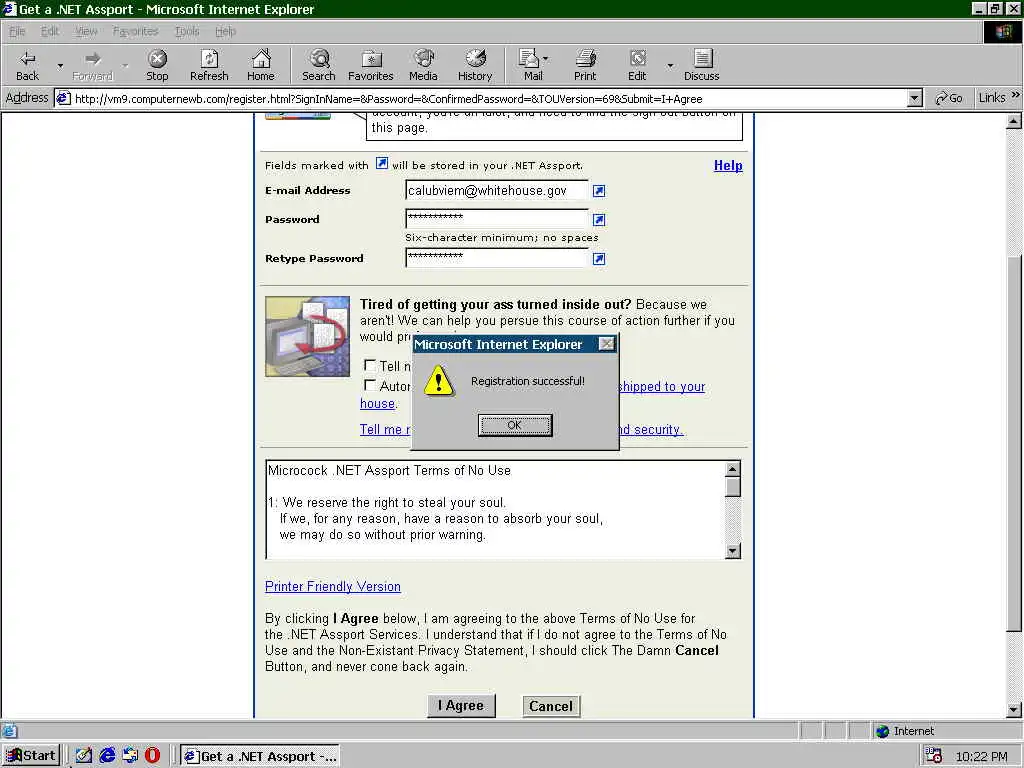Click the Internet zone globe in status bar
The image size is (1024, 768).
click(x=883, y=731)
